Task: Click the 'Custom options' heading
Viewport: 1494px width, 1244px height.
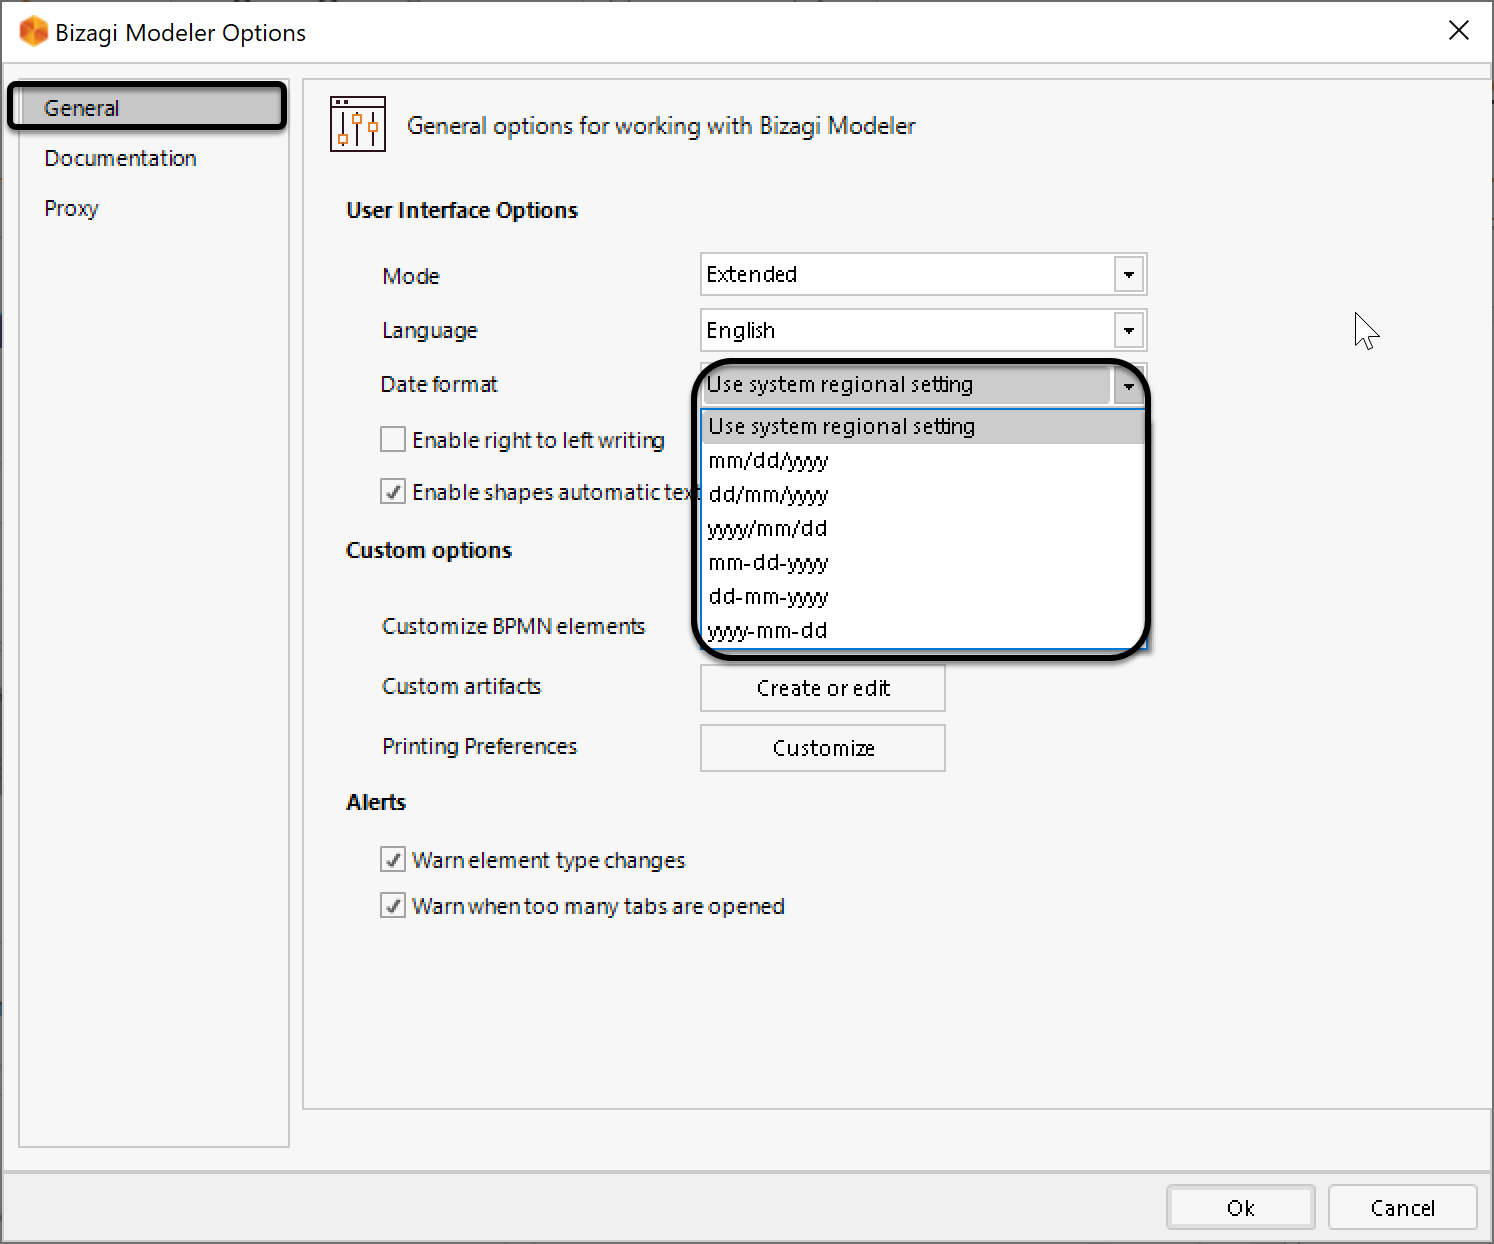Action: [x=429, y=550]
